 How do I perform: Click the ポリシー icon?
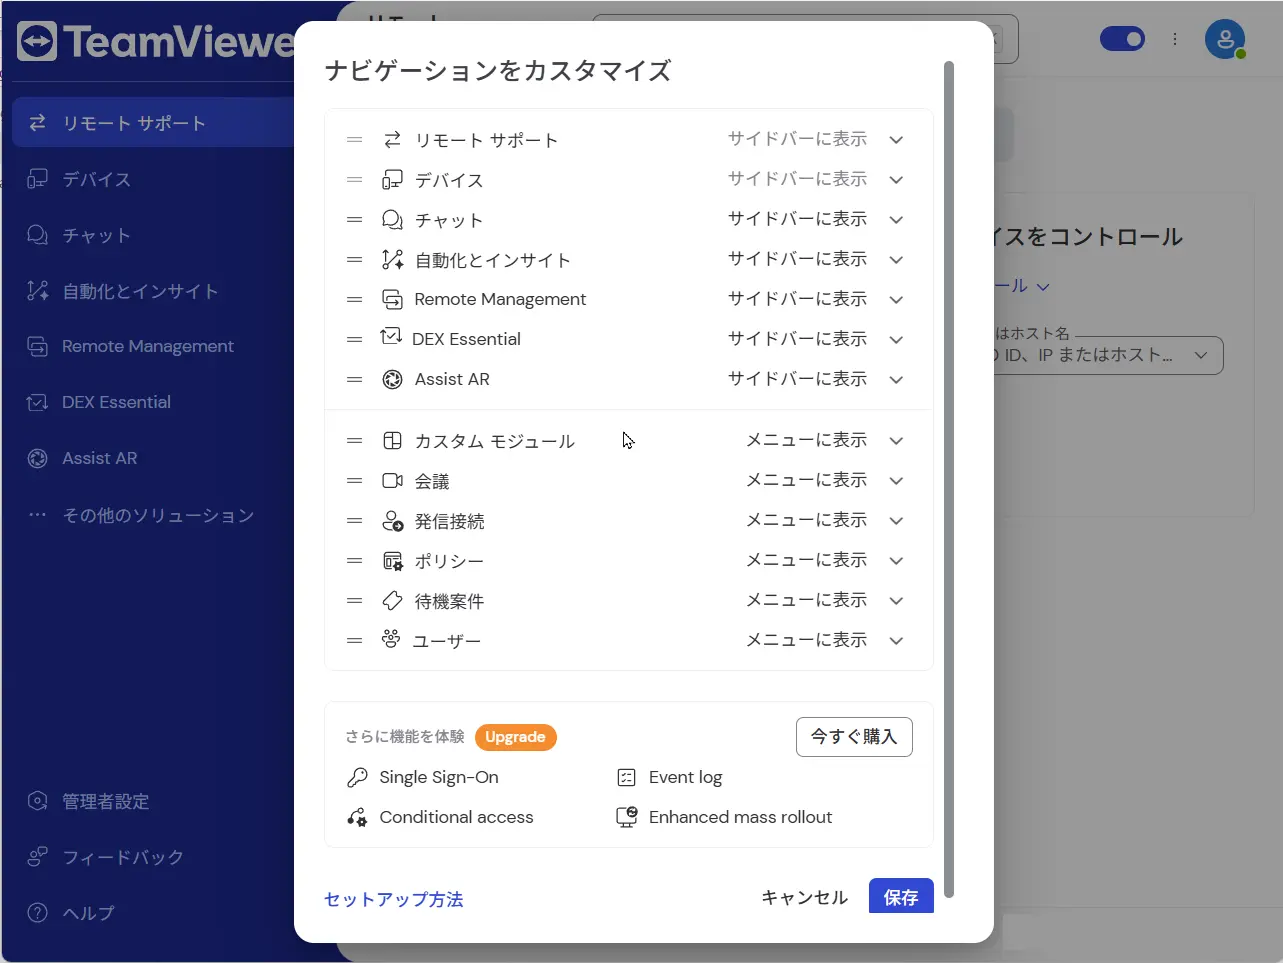coord(392,561)
